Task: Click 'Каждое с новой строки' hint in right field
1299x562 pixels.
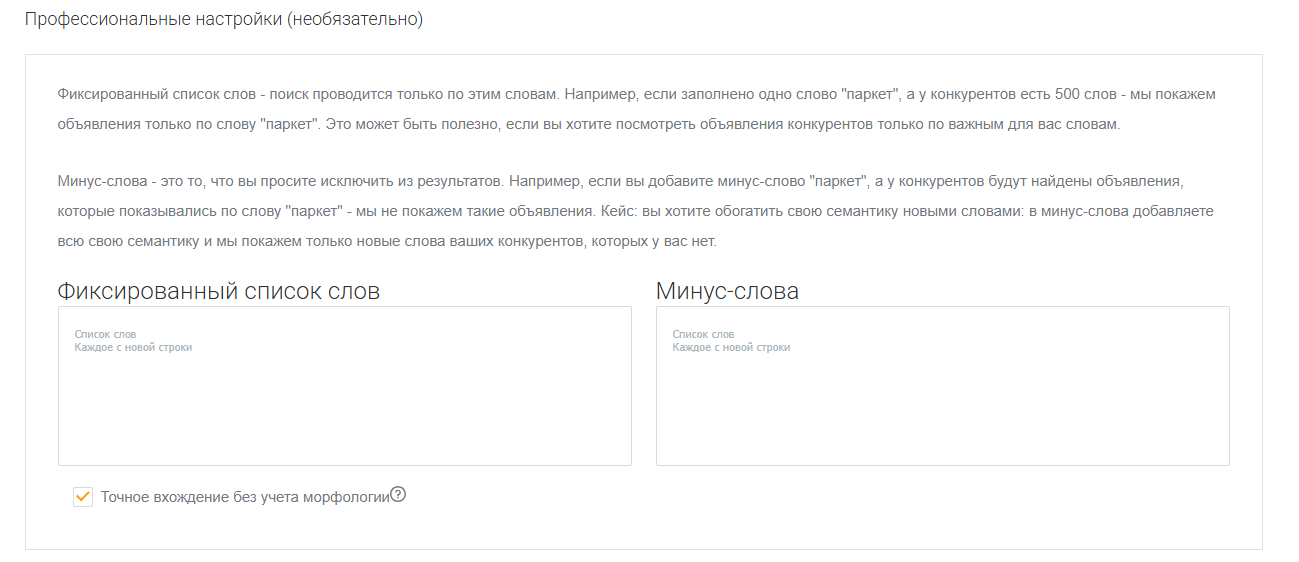Action: (731, 347)
